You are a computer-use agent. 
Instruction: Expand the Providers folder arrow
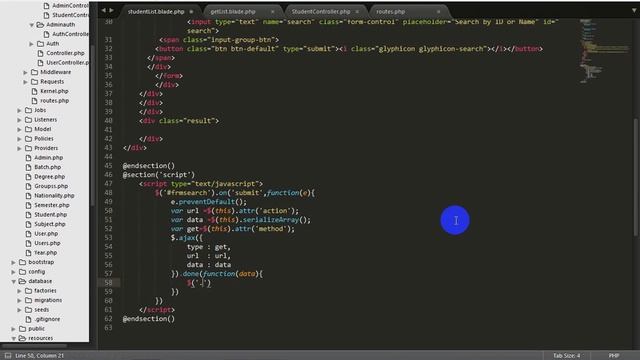(19, 148)
